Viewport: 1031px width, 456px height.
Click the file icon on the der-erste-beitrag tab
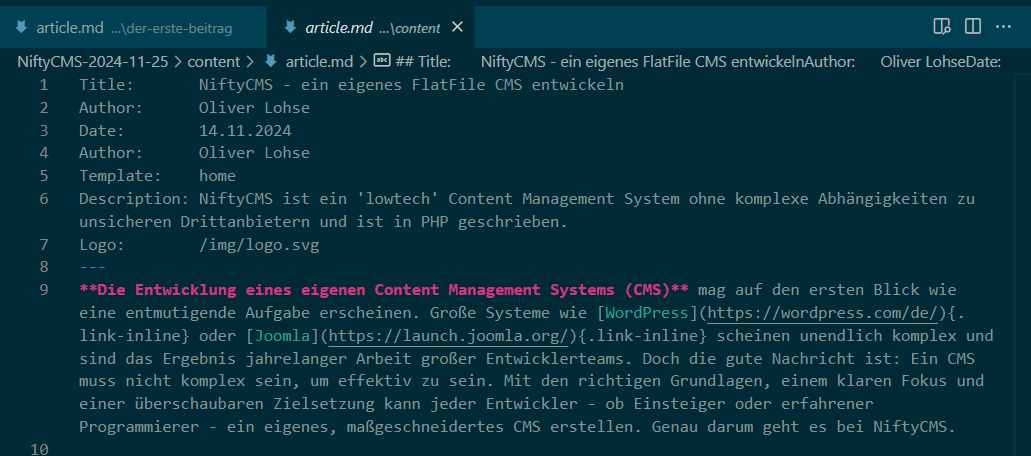pyautogui.click(x=21, y=27)
